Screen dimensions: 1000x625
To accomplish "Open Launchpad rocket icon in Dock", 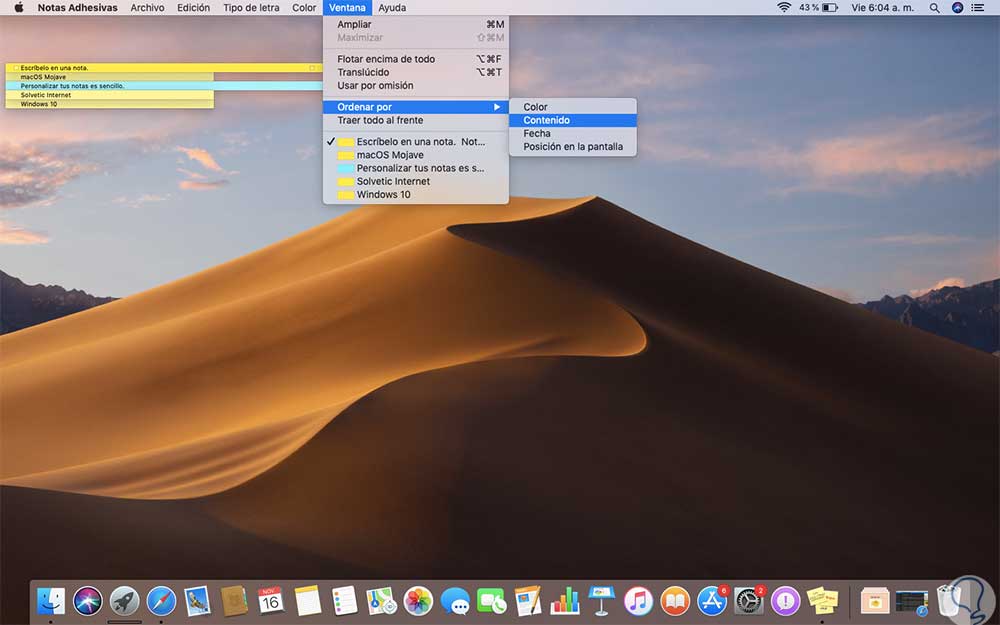I will 124,601.
